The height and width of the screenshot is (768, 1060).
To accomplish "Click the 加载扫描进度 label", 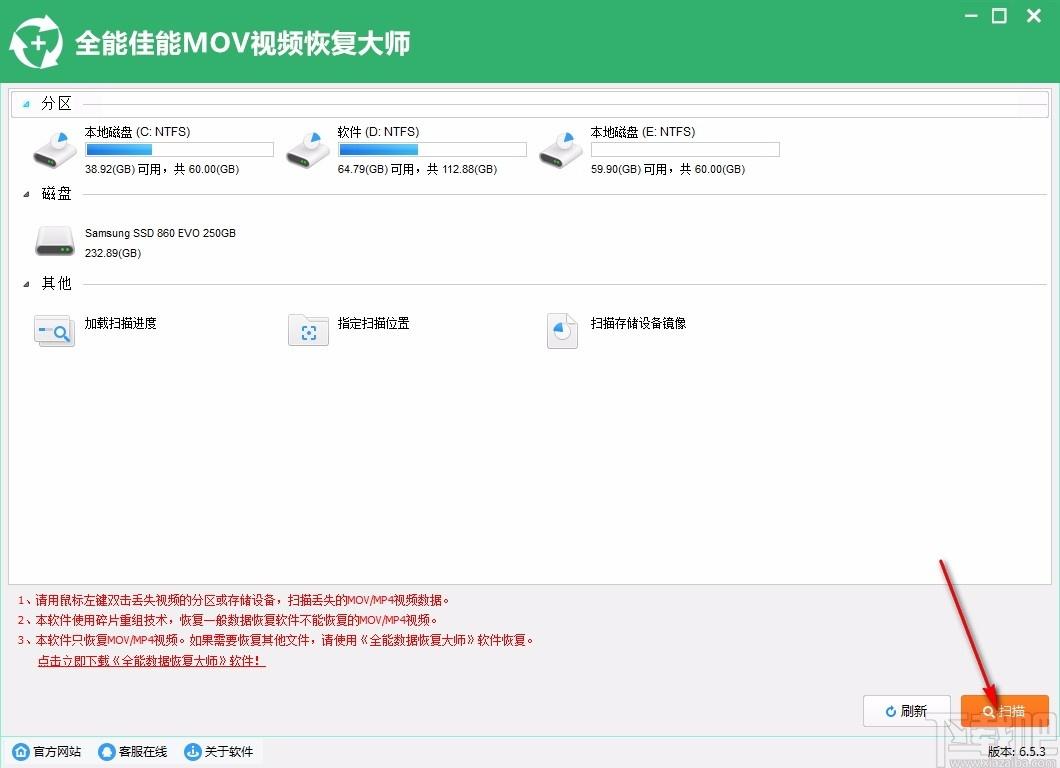I will click(120, 323).
